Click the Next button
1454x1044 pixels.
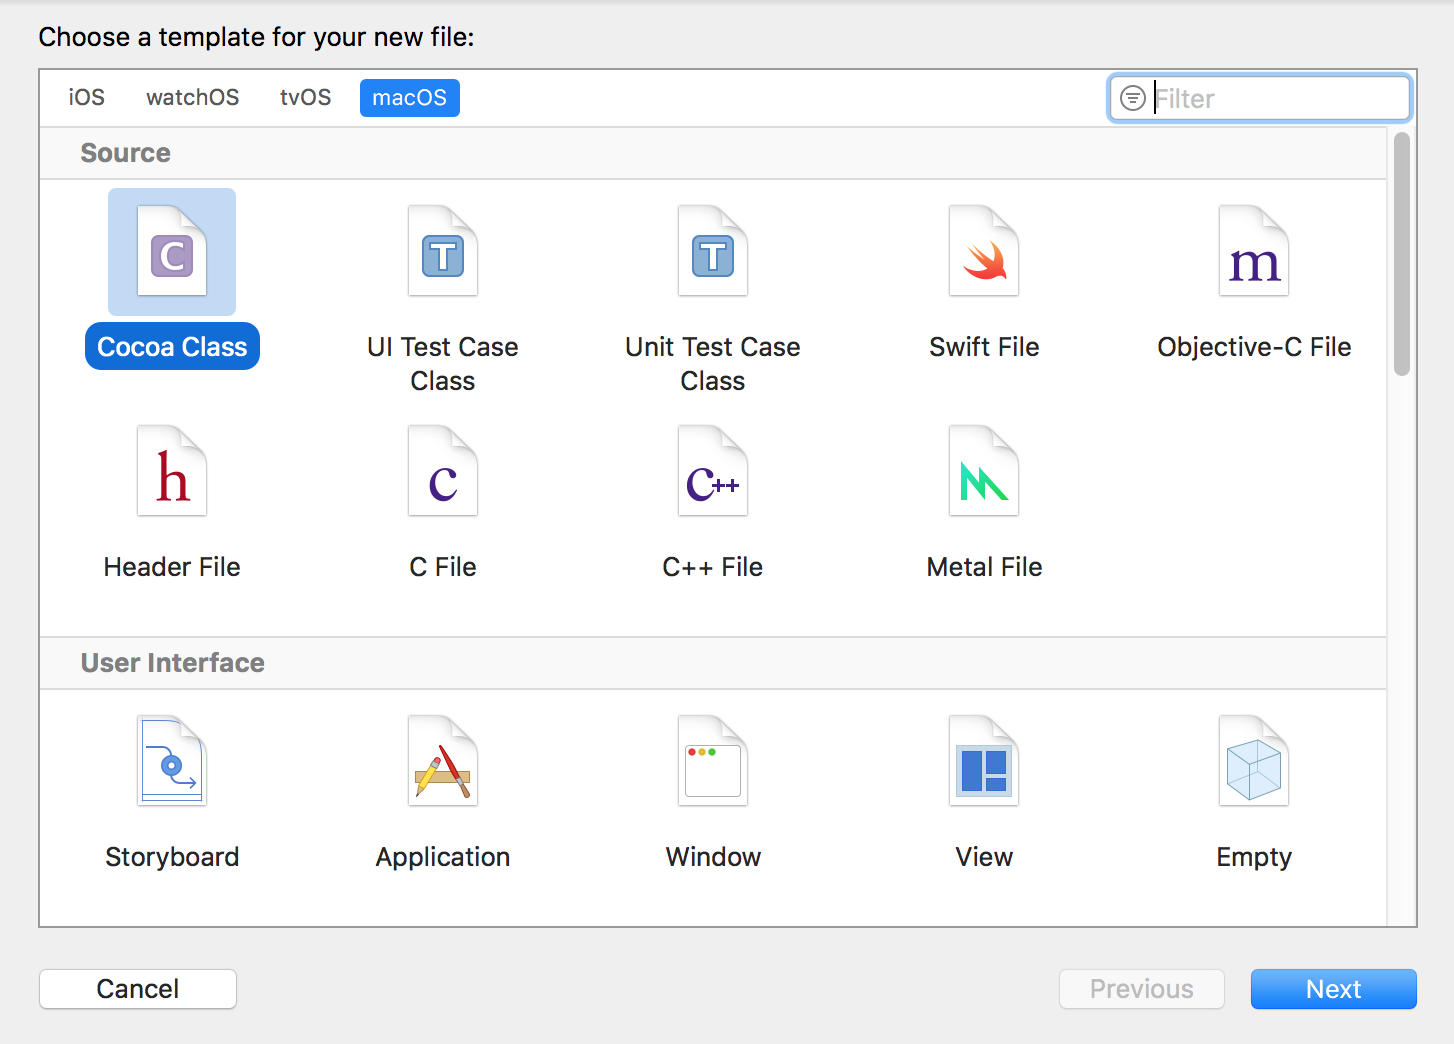click(x=1333, y=989)
